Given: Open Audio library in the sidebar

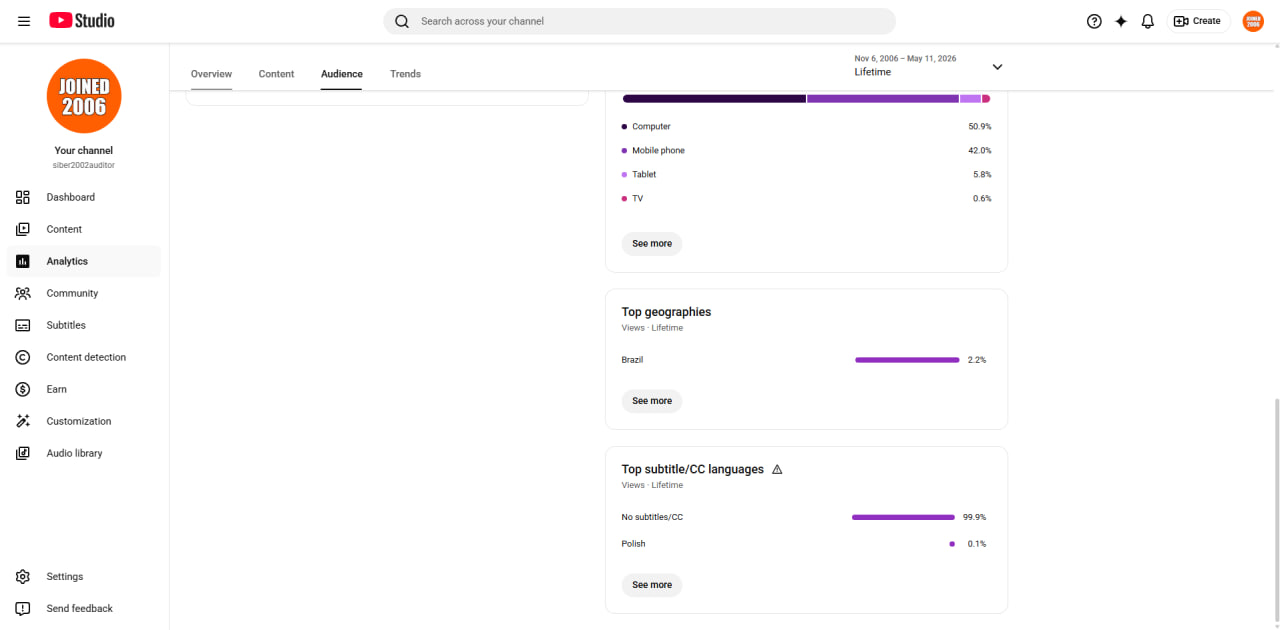Looking at the screenshot, I should click(84, 453).
